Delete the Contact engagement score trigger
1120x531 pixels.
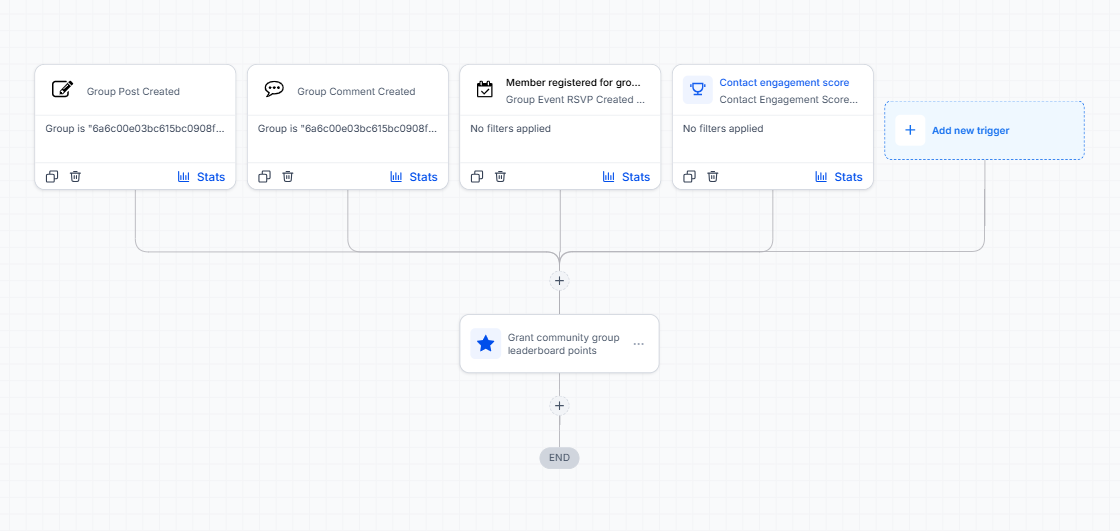(713, 177)
